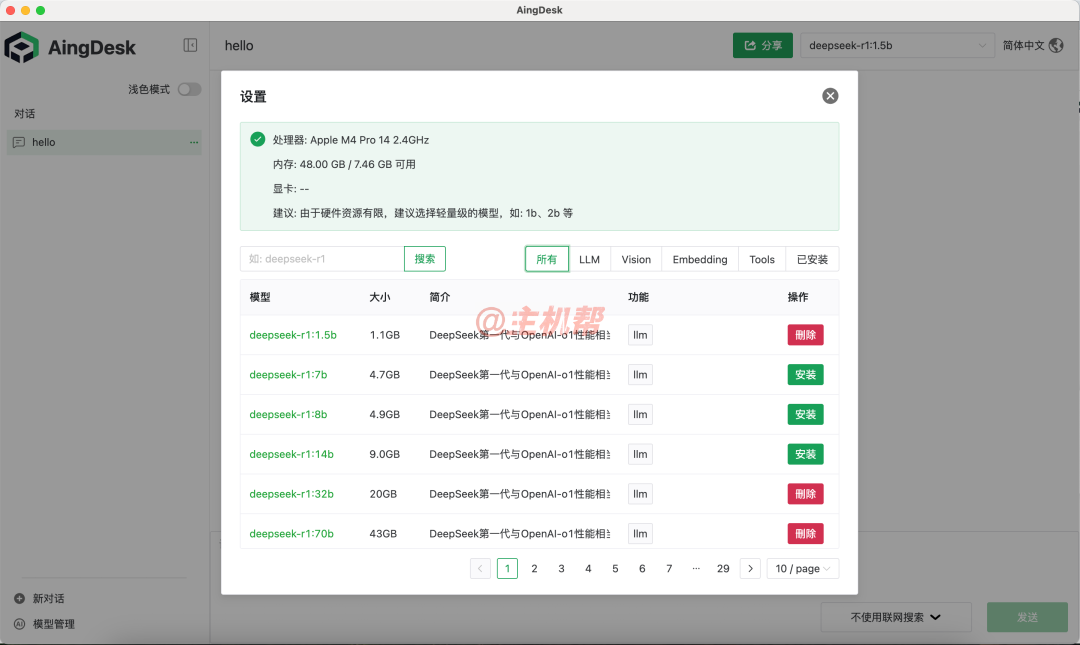
Task: Select the Embedding filter tab
Action: click(700, 259)
